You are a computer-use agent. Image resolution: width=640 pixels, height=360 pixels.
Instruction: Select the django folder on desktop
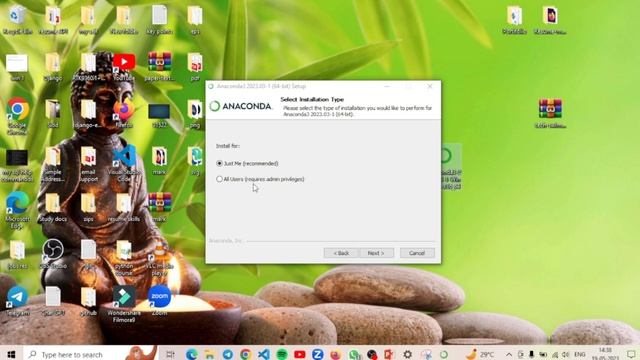click(53, 67)
